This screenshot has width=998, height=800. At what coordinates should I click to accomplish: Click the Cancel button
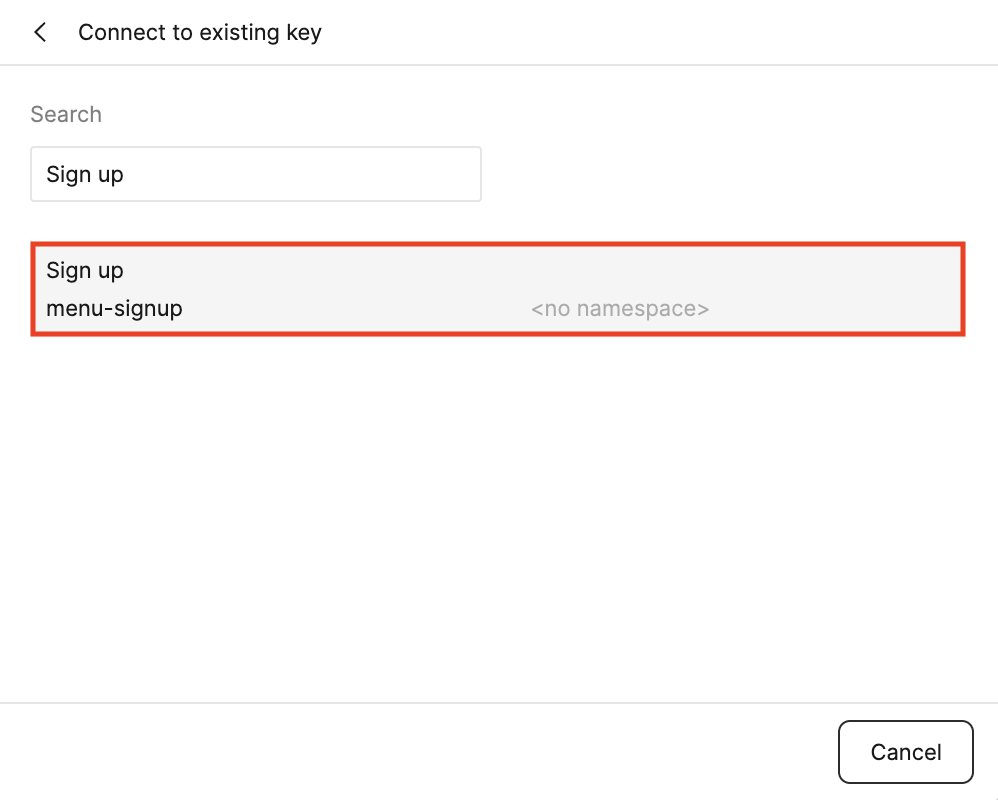pos(905,752)
